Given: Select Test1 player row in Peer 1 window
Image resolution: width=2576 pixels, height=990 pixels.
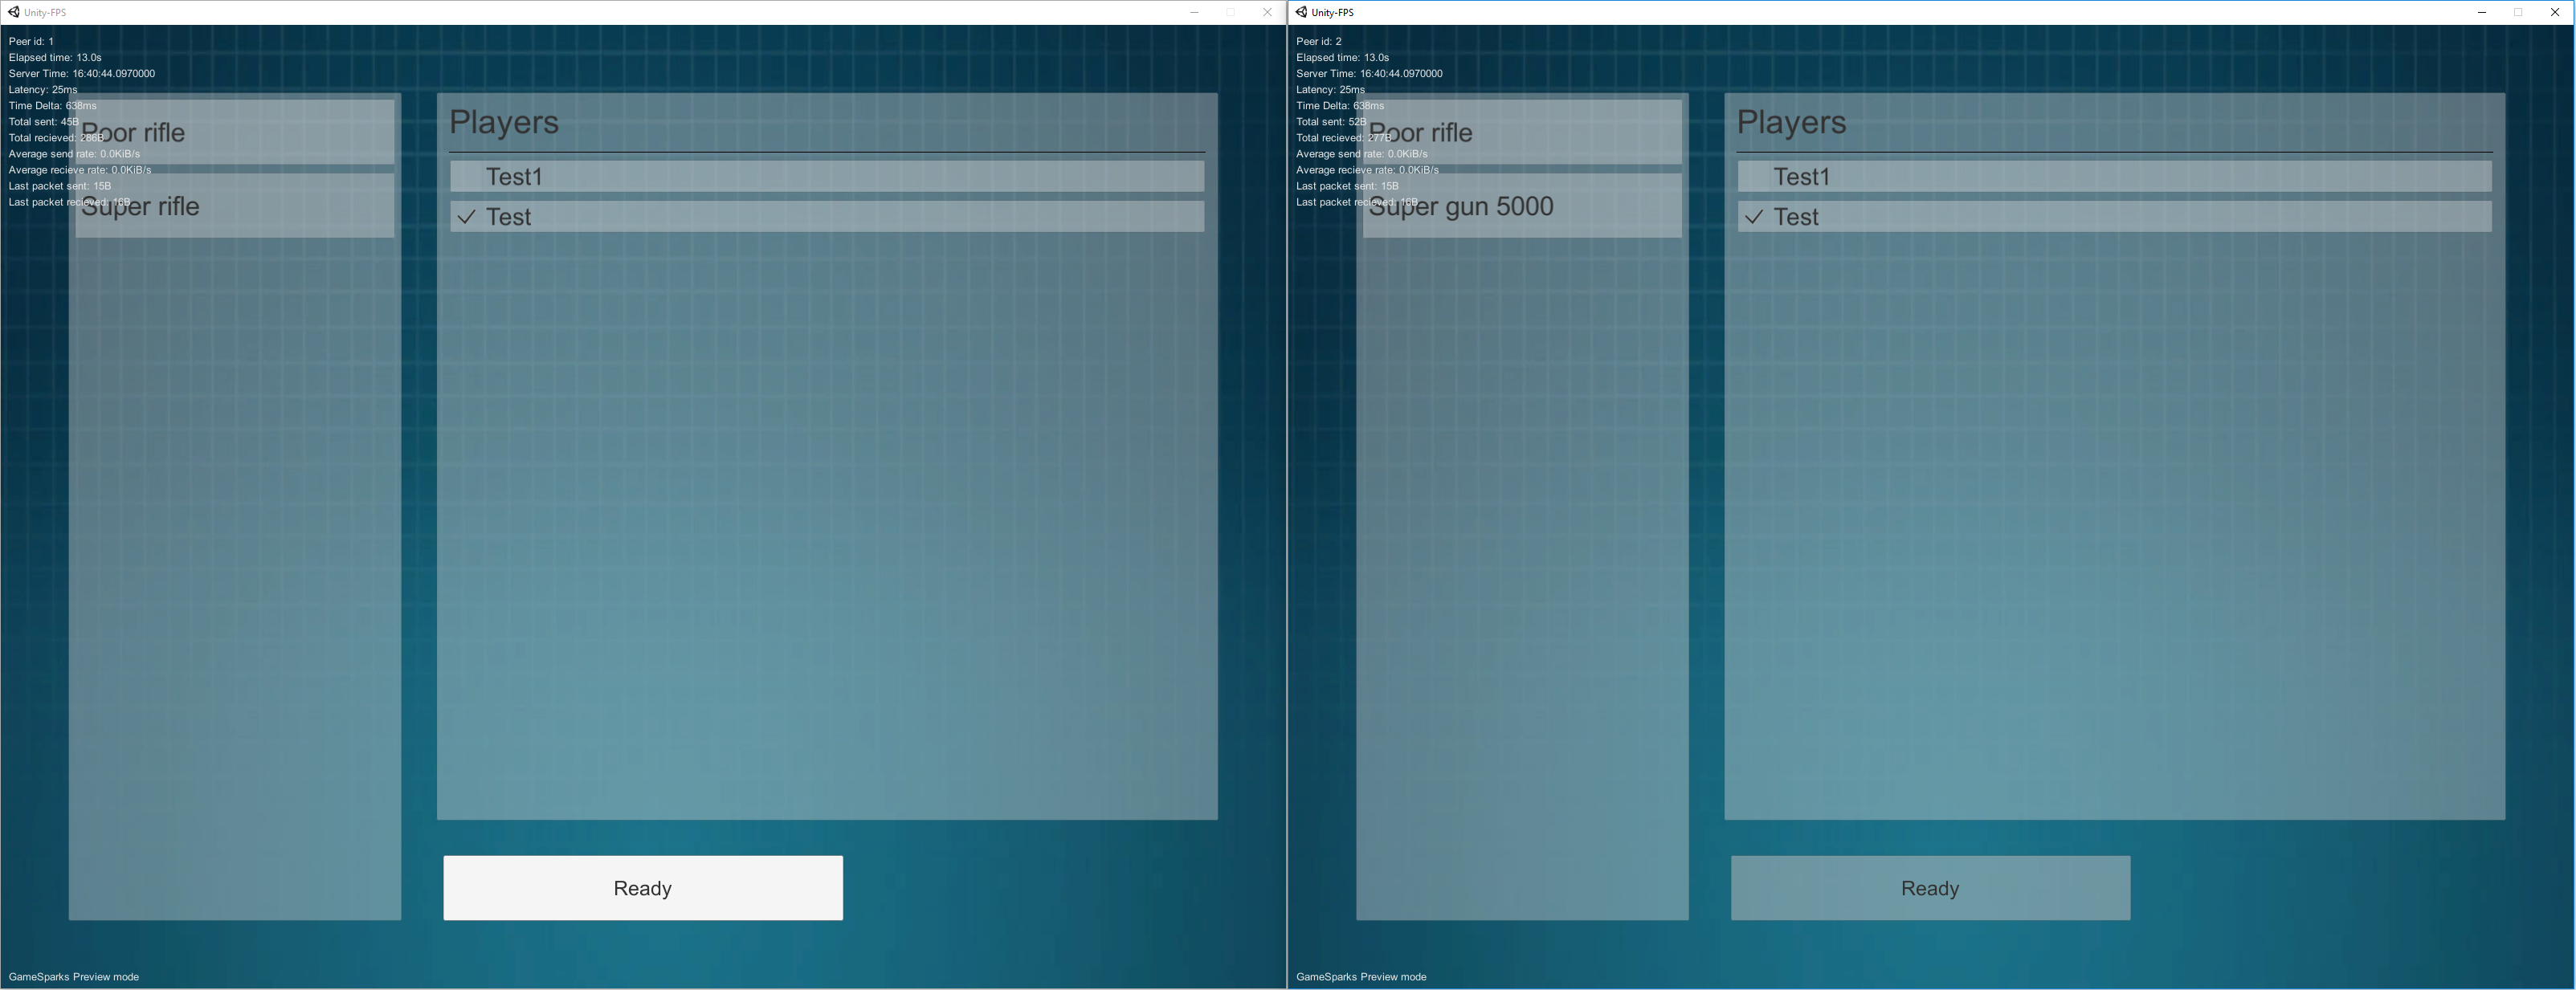Looking at the screenshot, I should [x=827, y=177].
